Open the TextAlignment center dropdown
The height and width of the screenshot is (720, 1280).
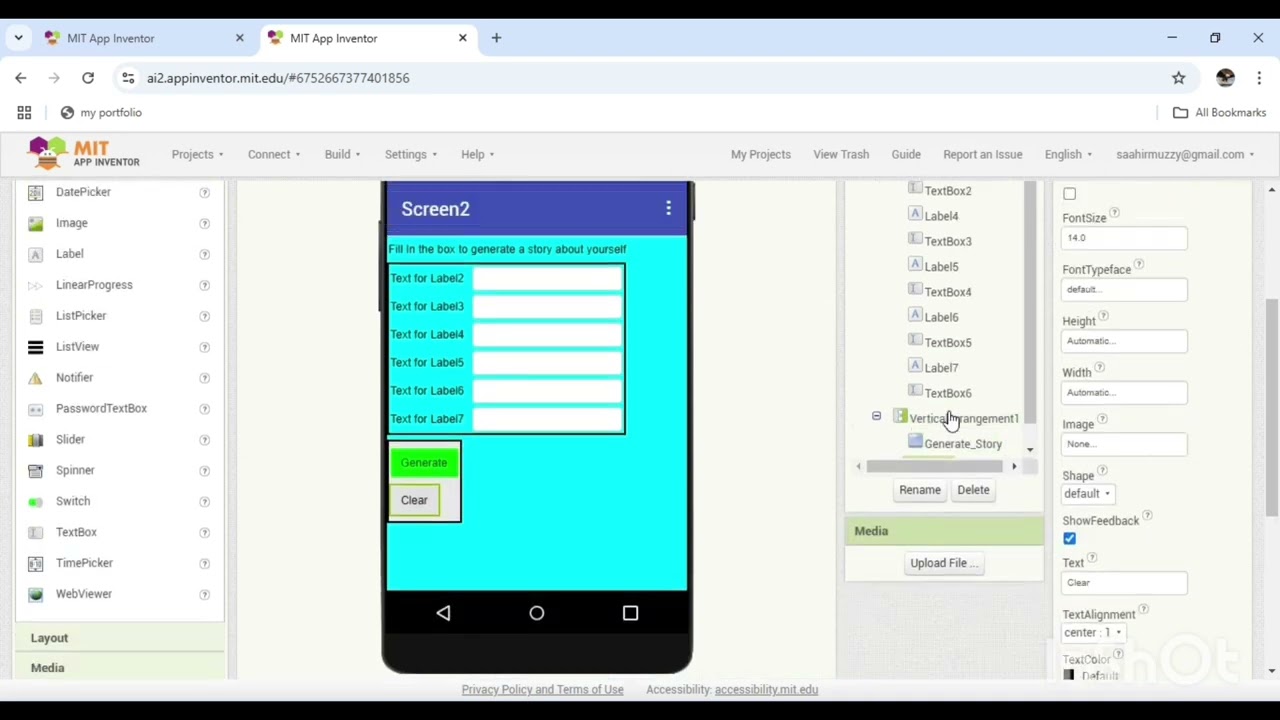pos(1093,633)
